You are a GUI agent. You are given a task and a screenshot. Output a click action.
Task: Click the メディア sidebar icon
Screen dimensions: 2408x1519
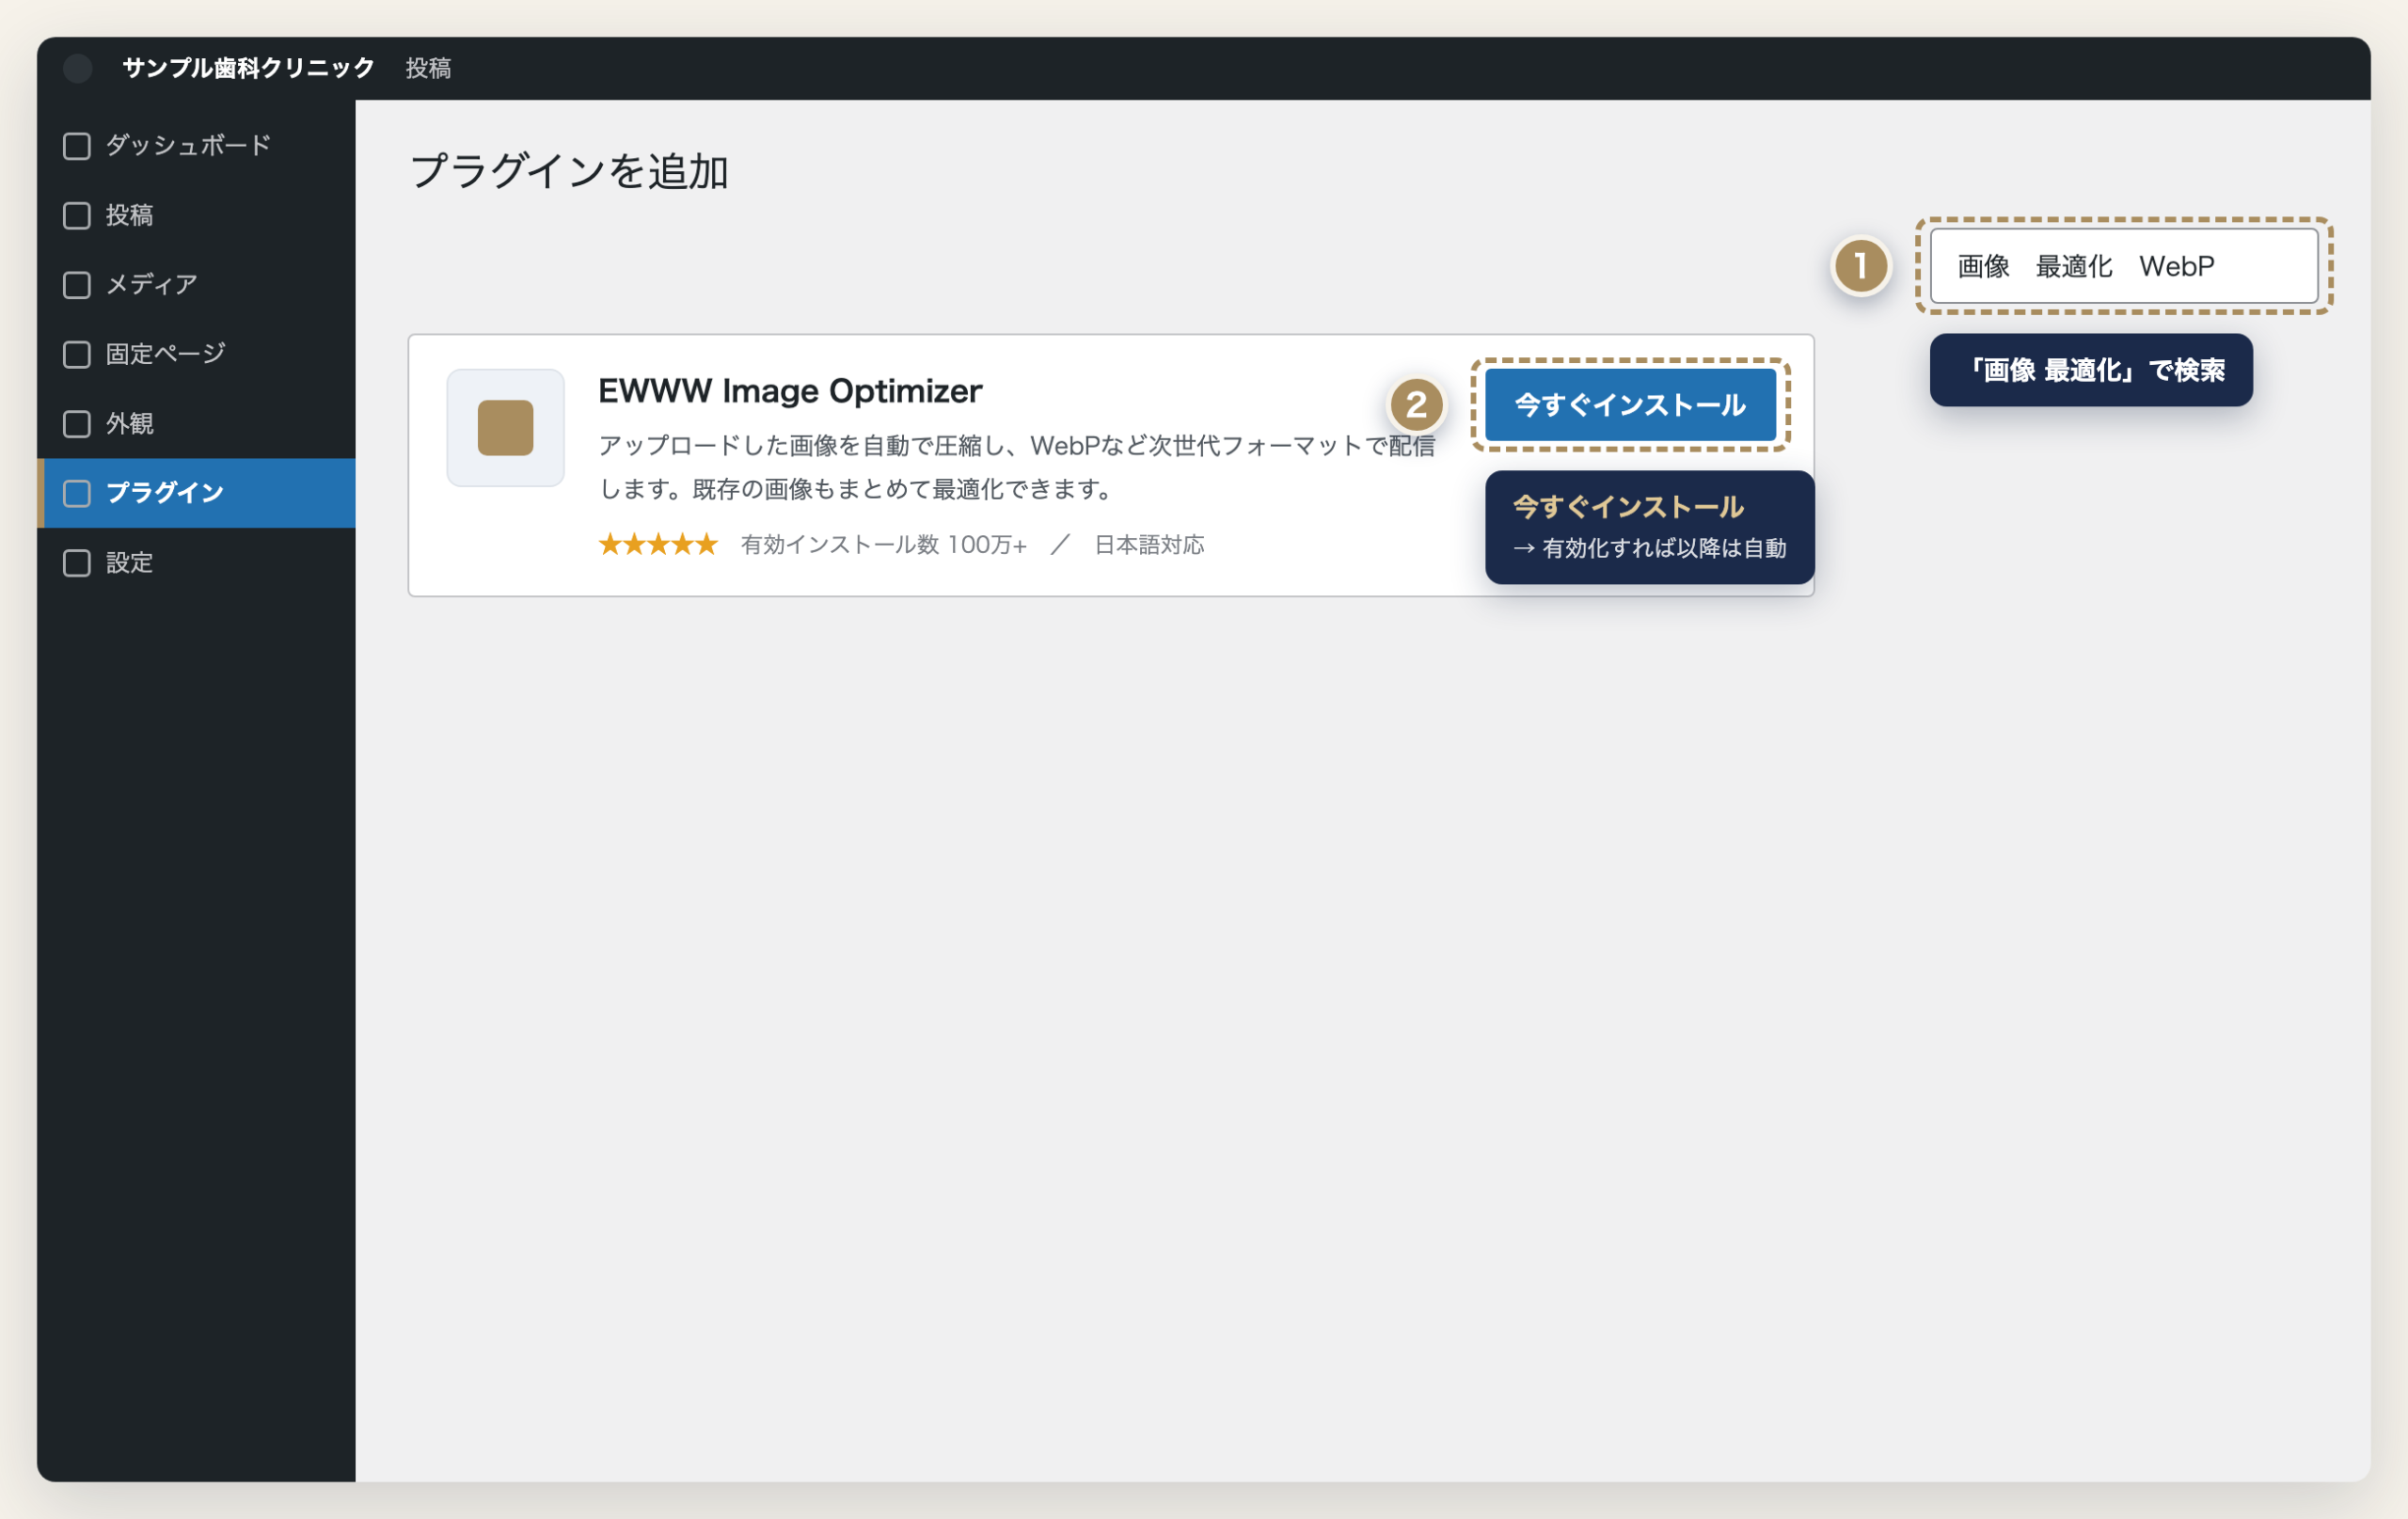77,285
